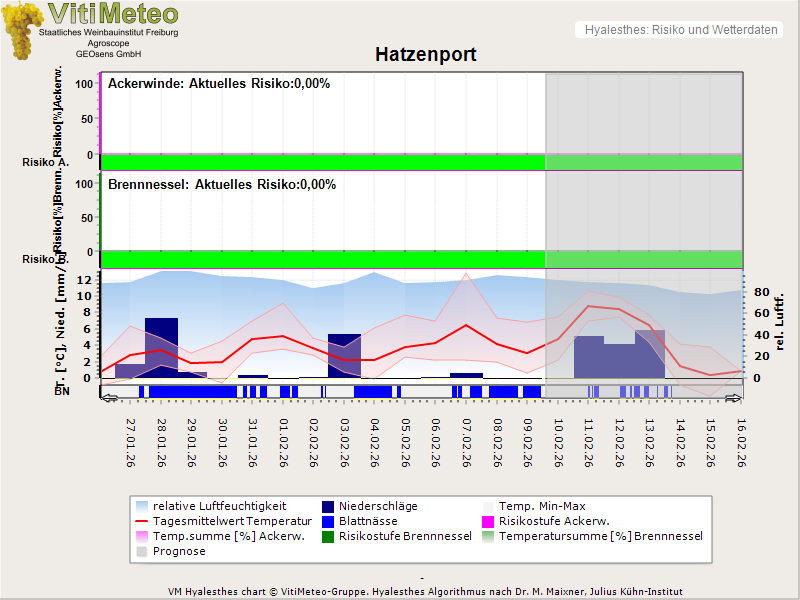Screen dimensions: 800x600
Task: Select the 28.01.26 date on the axis
Action: click(160, 442)
